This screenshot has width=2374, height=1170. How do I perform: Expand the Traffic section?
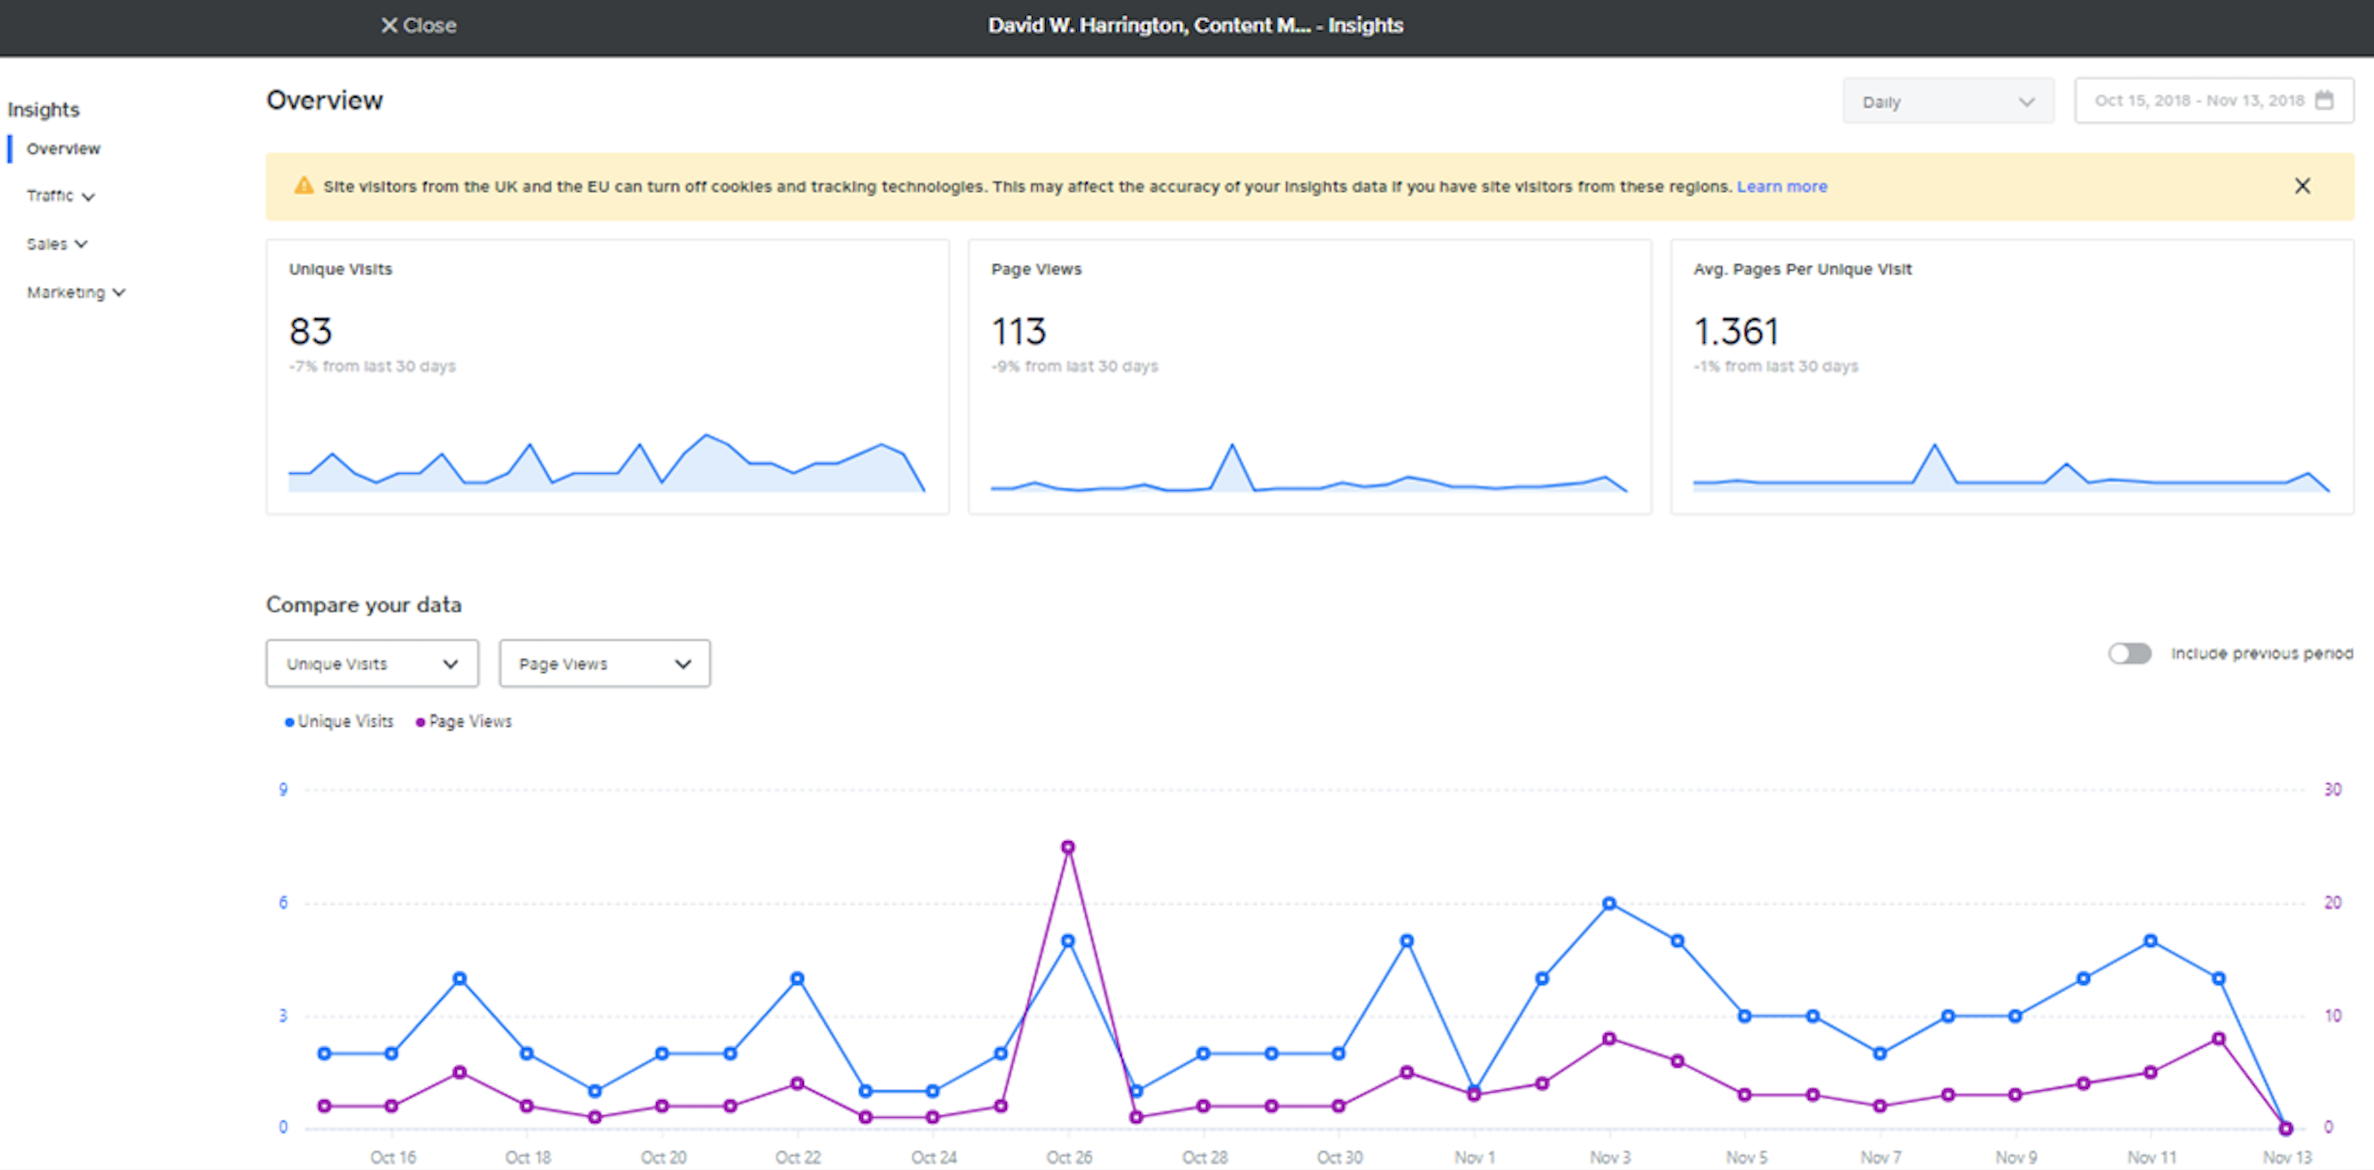point(60,196)
